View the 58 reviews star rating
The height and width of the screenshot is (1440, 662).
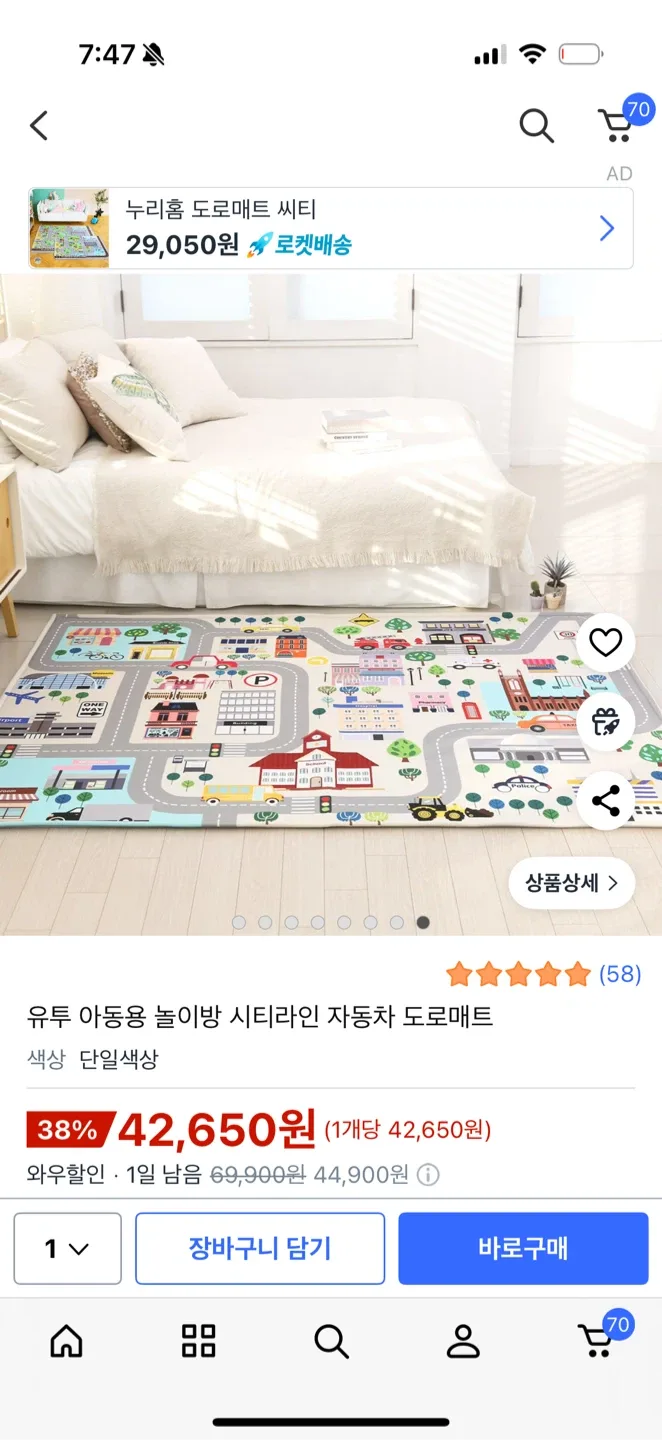(x=543, y=974)
